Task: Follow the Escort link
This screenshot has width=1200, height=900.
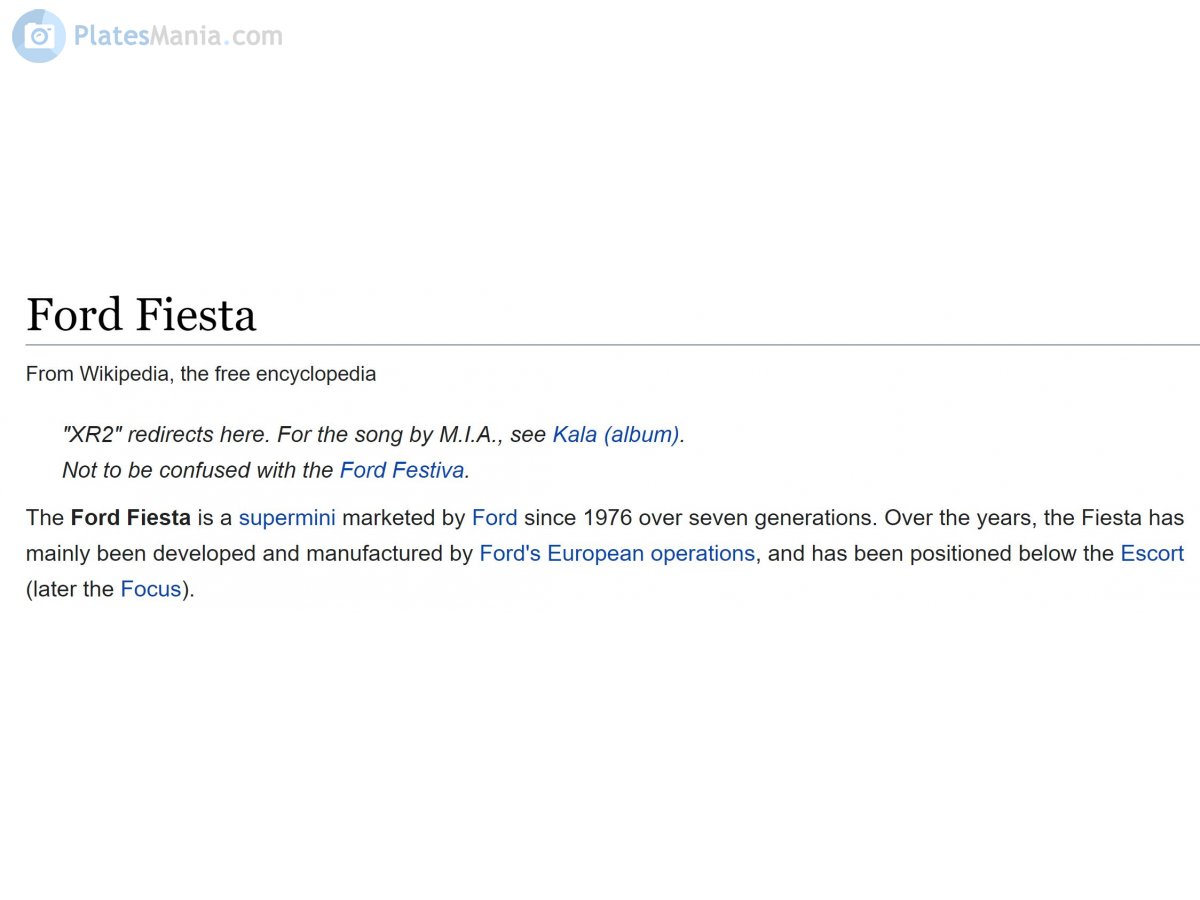Action: click(x=1152, y=554)
